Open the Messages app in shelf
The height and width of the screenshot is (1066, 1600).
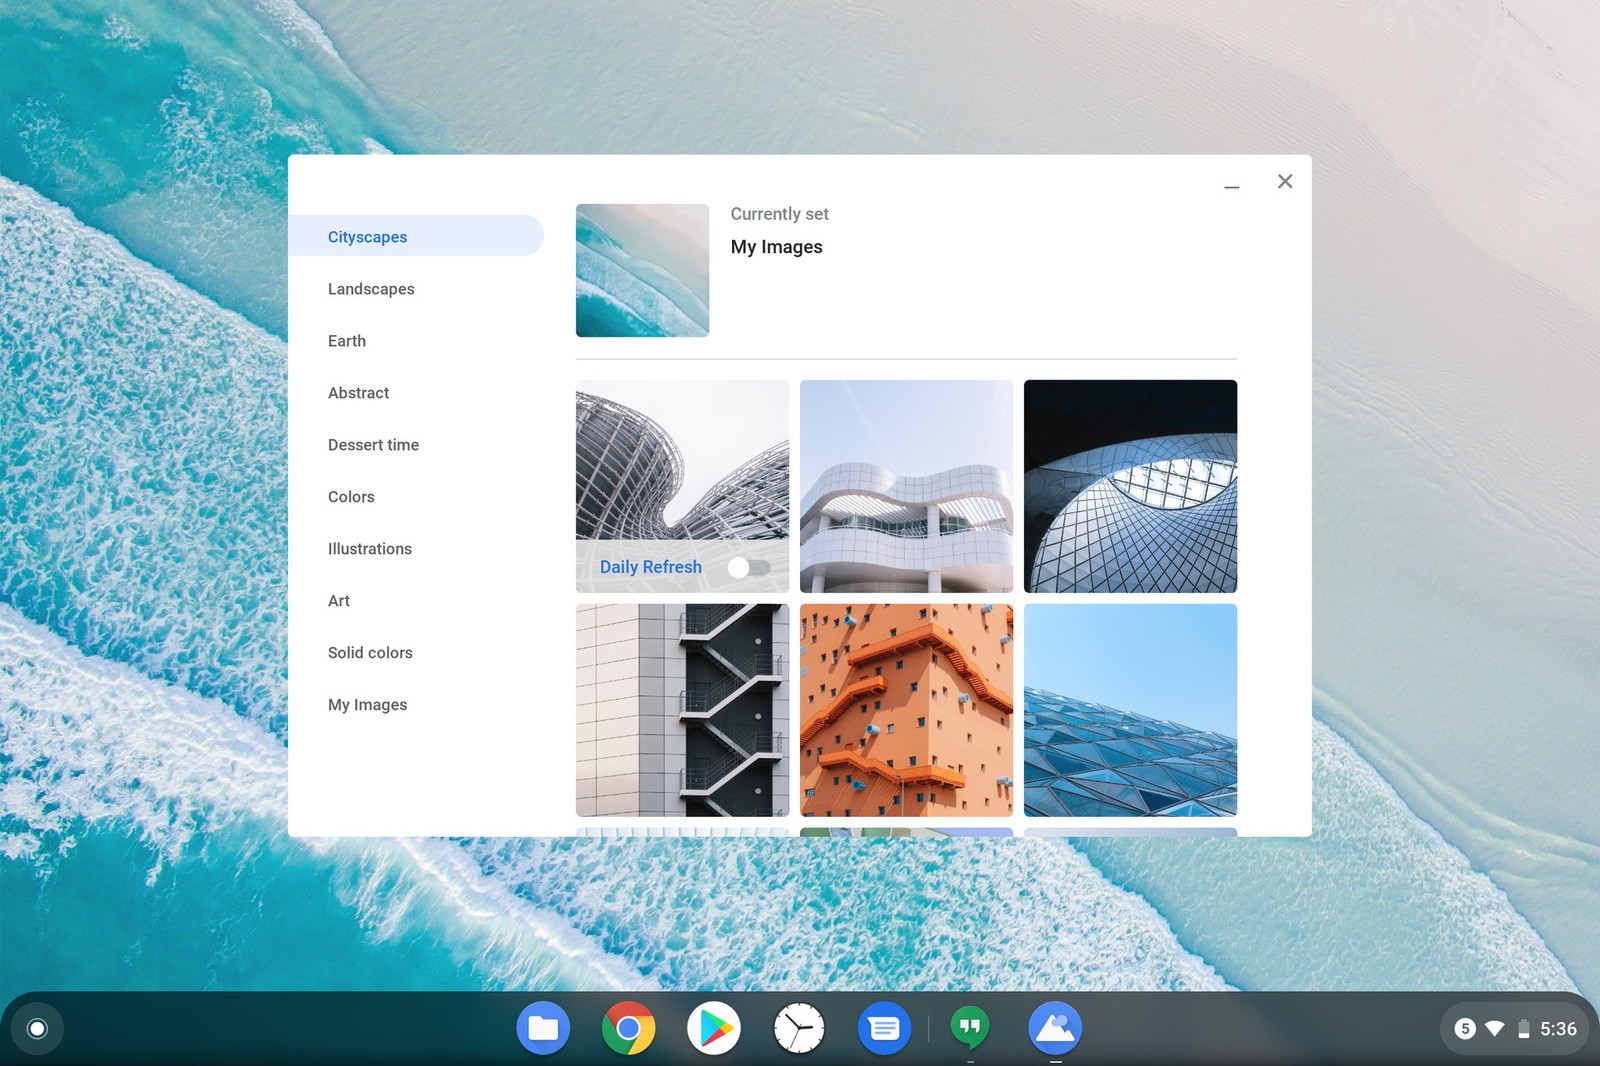(x=884, y=1028)
